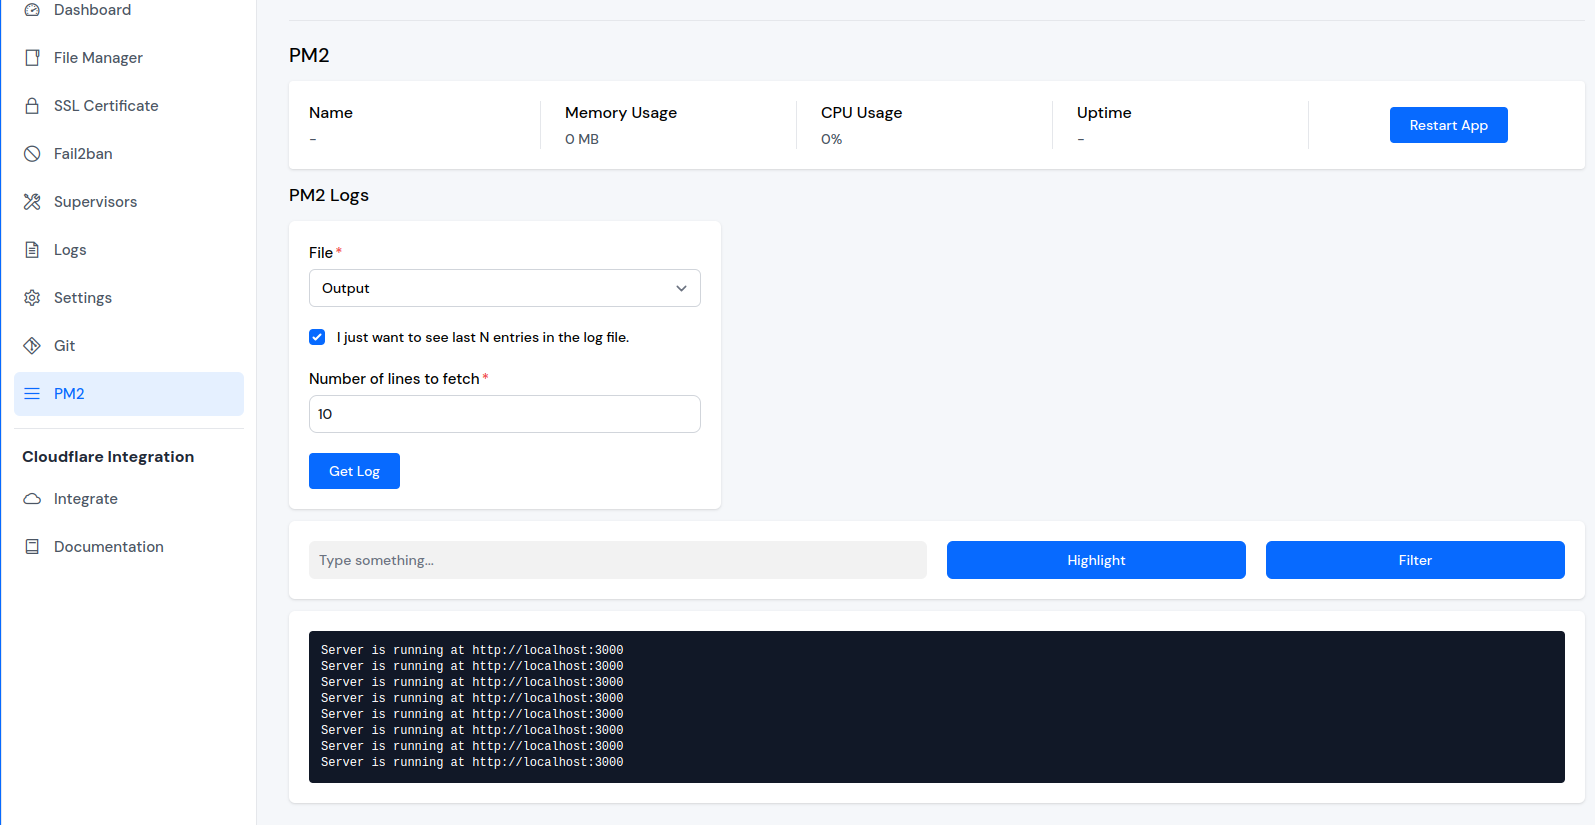
Task: Click the Settings gear icon
Action: click(32, 298)
